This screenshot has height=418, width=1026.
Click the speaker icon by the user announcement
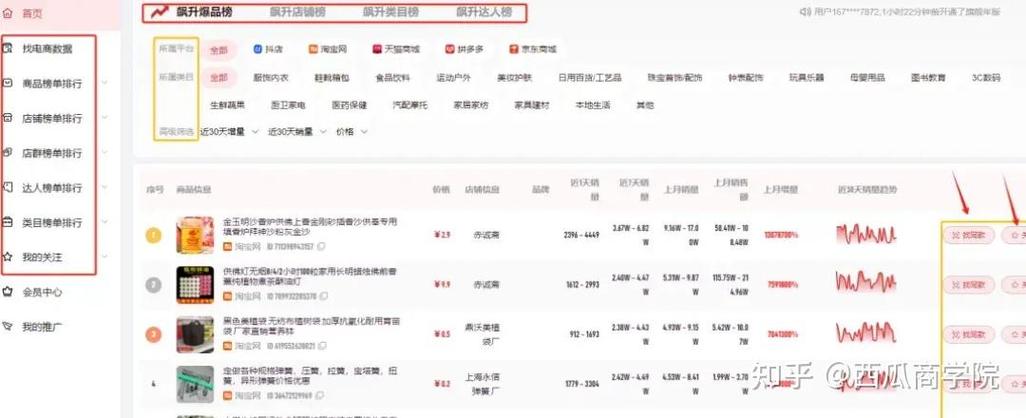point(805,12)
